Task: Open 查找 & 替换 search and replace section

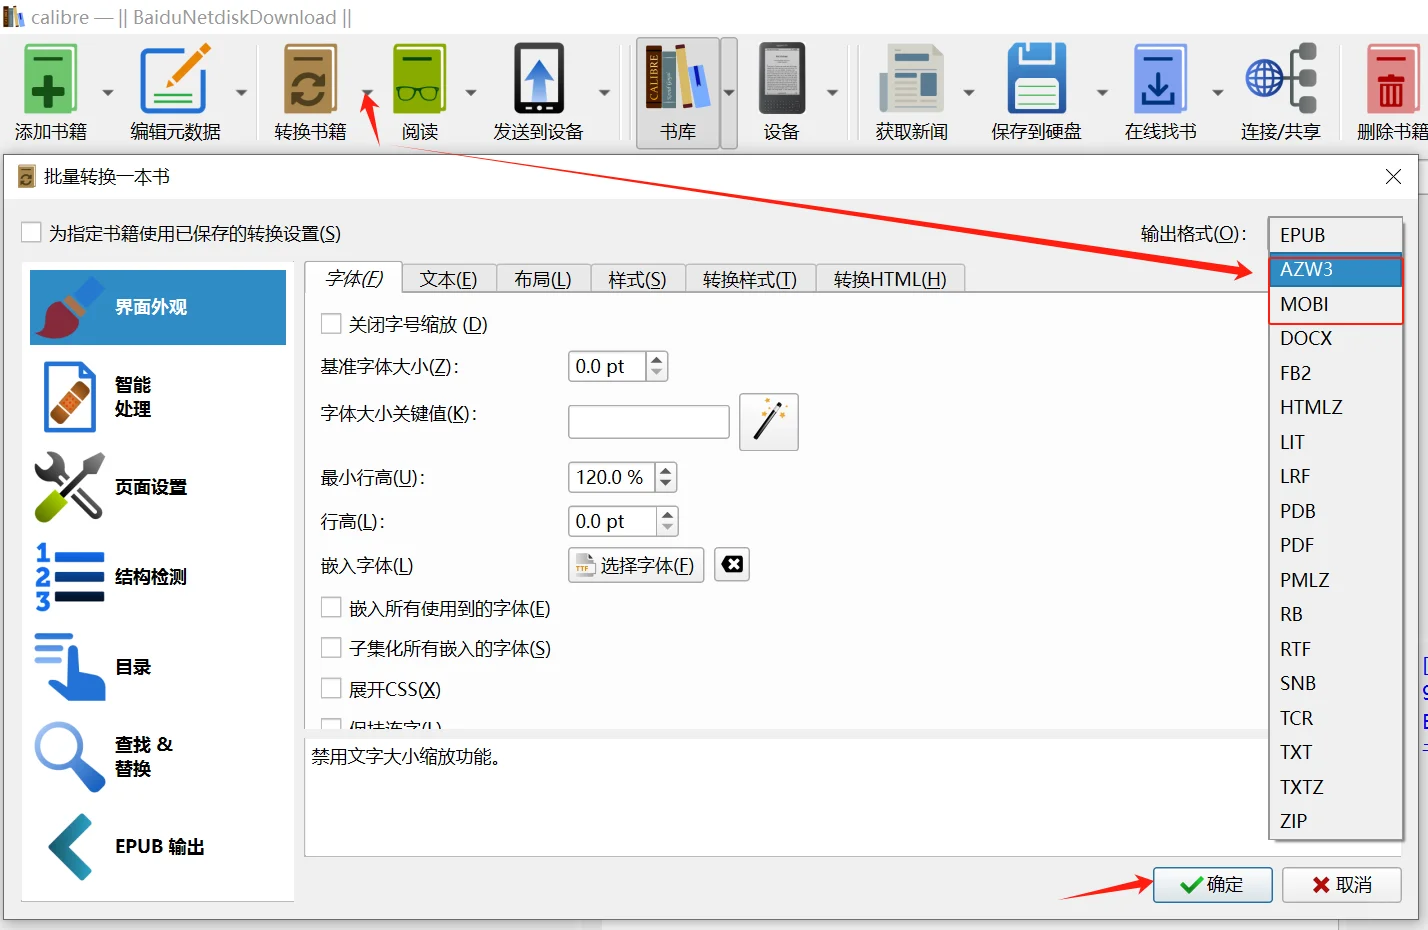Action: (x=158, y=757)
